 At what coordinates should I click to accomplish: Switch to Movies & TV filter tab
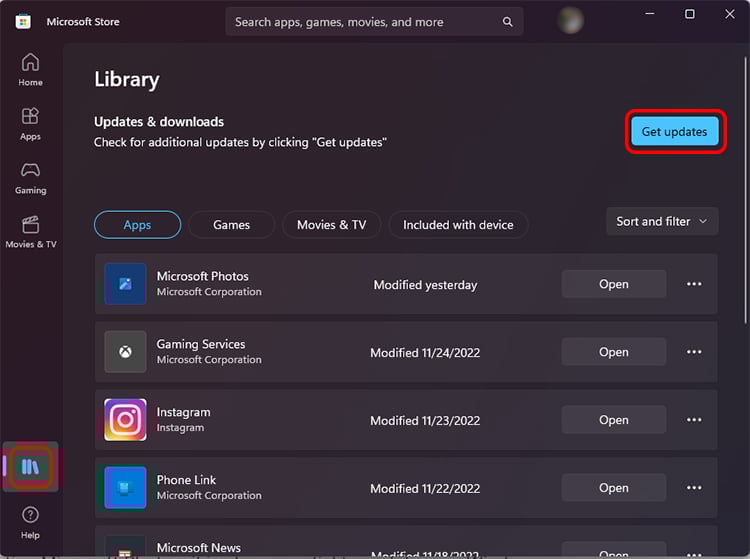[331, 225]
